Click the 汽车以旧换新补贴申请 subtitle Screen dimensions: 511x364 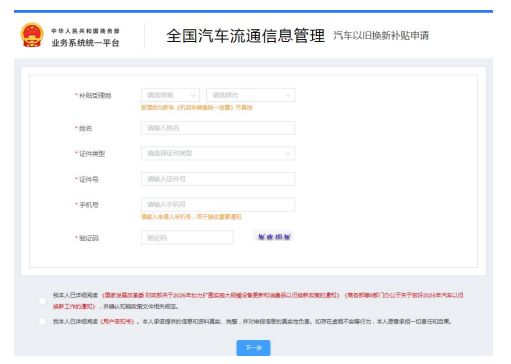point(381,35)
